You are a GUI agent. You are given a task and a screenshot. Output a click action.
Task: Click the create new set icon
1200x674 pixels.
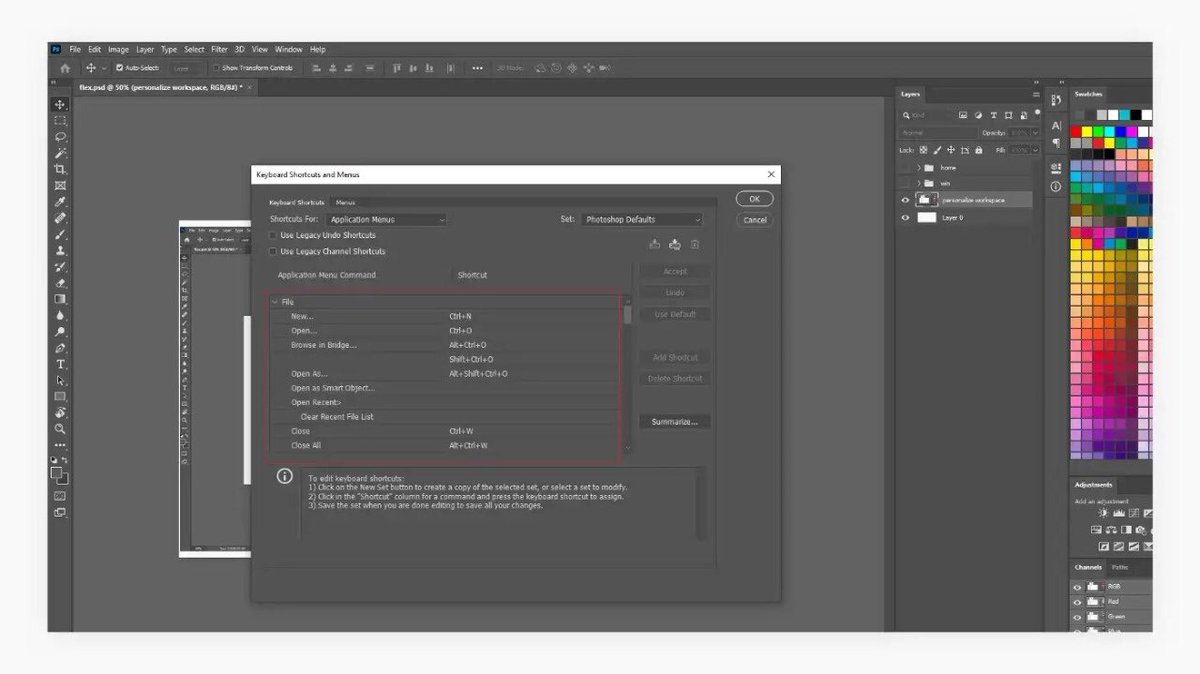tap(675, 244)
